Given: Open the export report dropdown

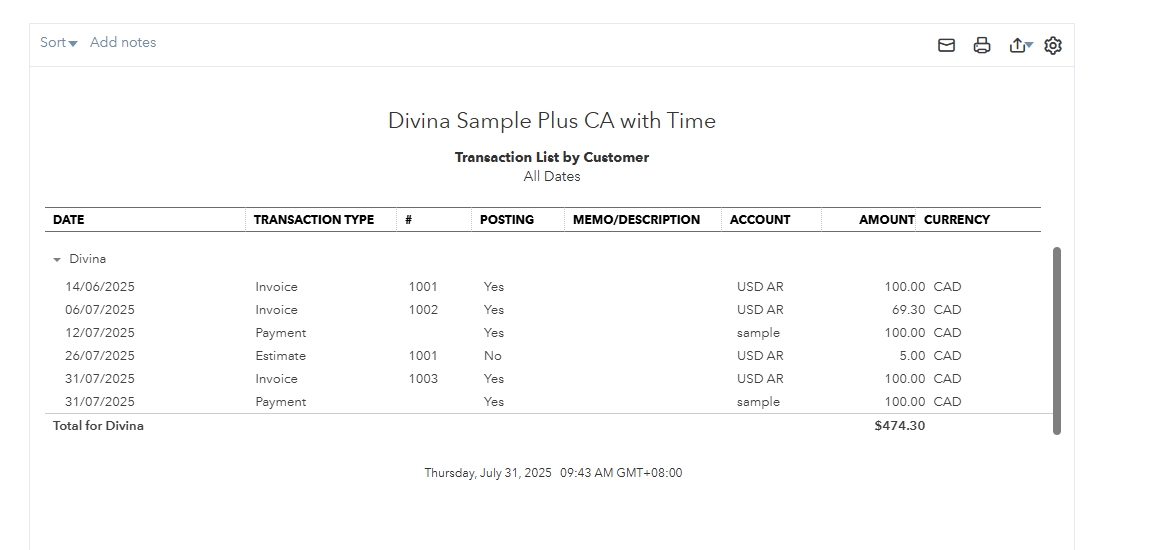Looking at the screenshot, I should pyautogui.click(x=1021, y=46).
